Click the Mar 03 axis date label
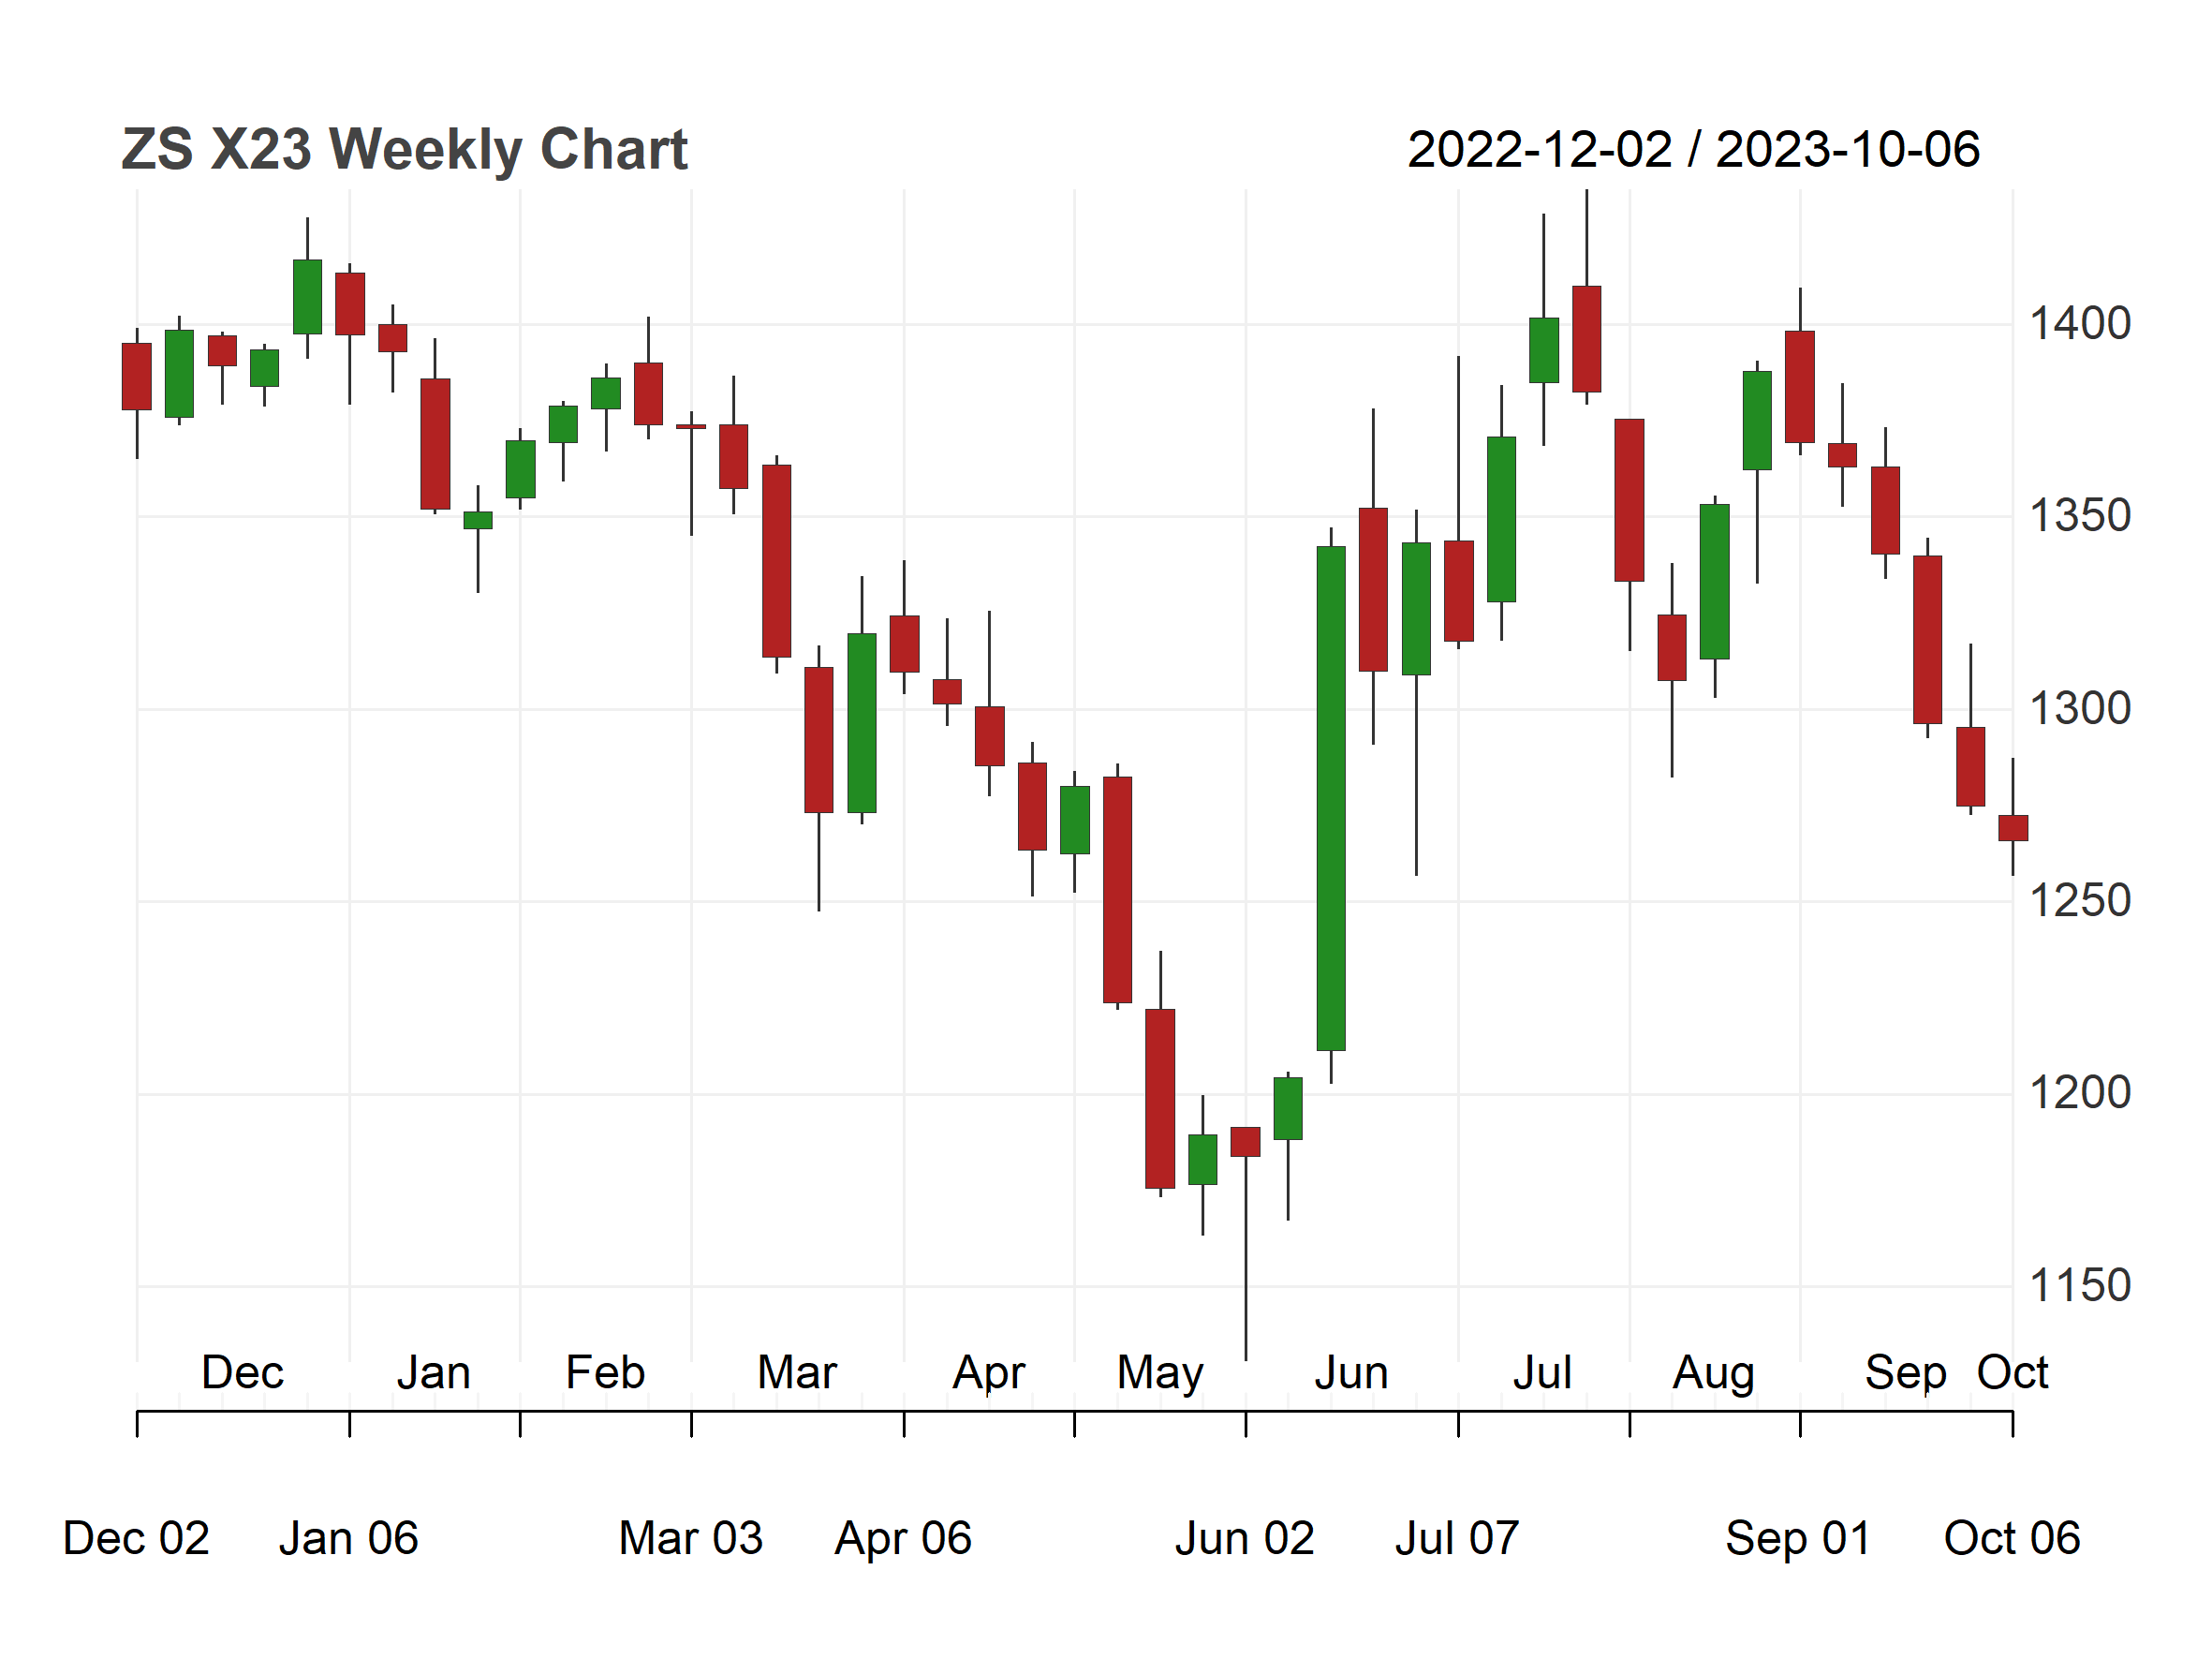The image size is (2212, 1659). 691,1538
